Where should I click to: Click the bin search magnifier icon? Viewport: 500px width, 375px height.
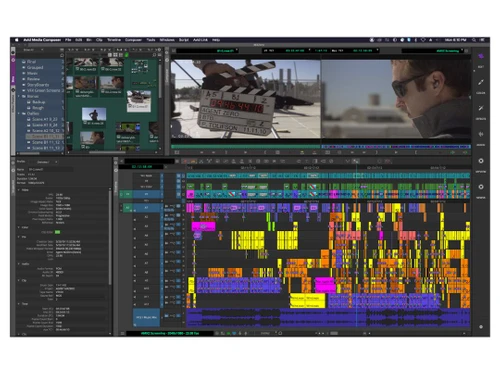(x=154, y=55)
